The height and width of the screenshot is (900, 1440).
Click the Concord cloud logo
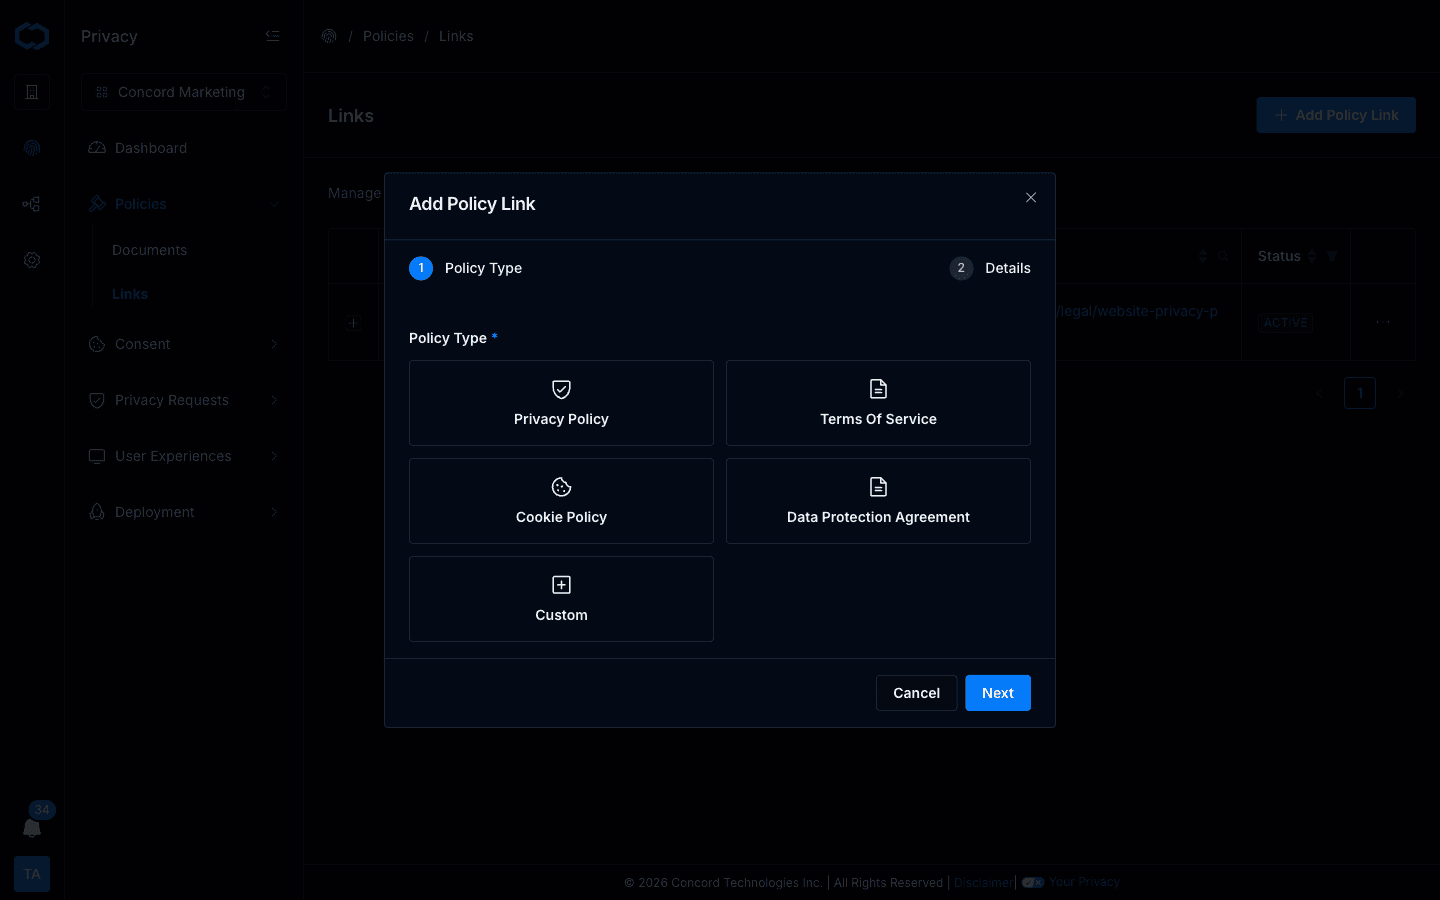32,35
